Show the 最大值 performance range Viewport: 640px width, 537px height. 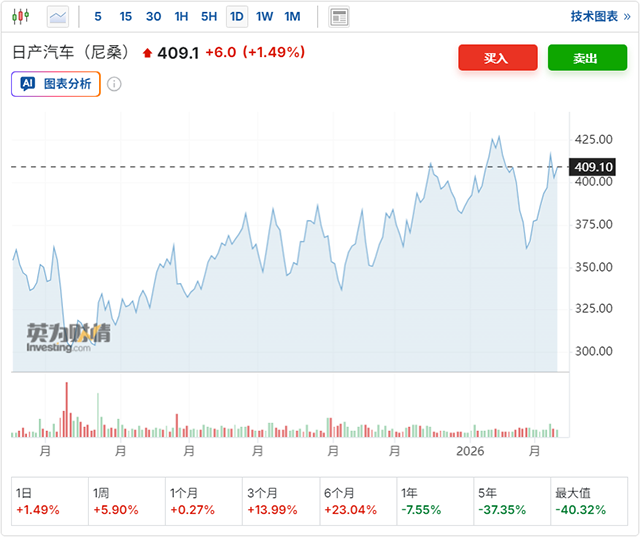[588, 501]
